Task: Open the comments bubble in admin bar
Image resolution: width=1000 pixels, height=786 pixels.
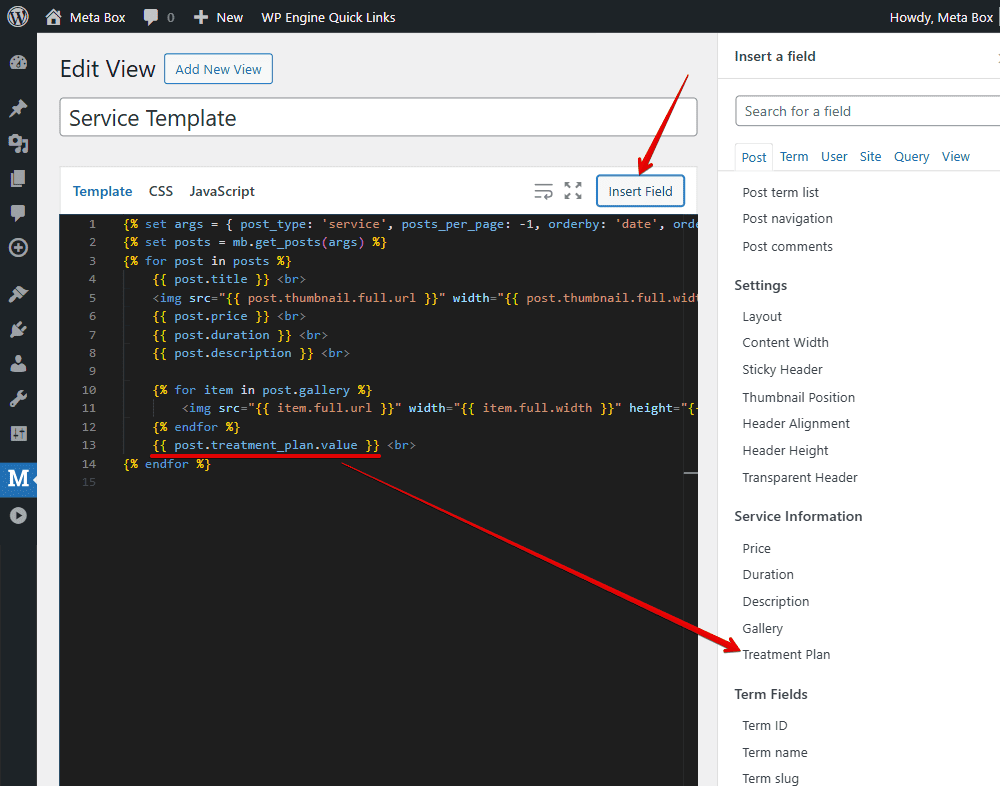Action: 151,17
